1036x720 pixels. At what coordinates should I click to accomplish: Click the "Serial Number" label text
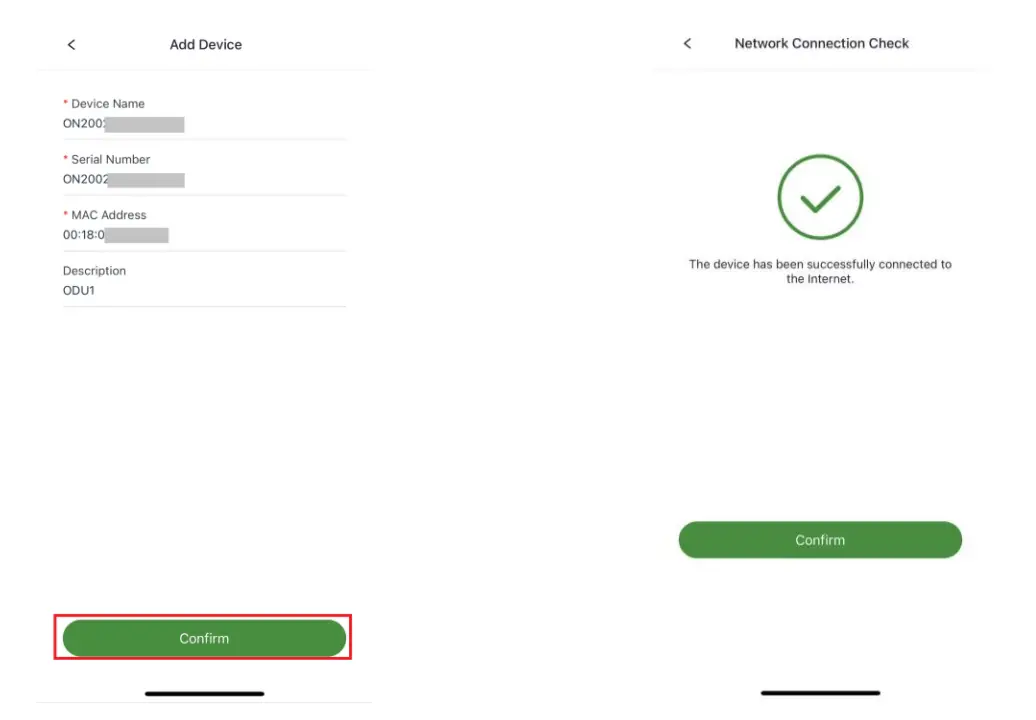pyautogui.click(x=111, y=159)
